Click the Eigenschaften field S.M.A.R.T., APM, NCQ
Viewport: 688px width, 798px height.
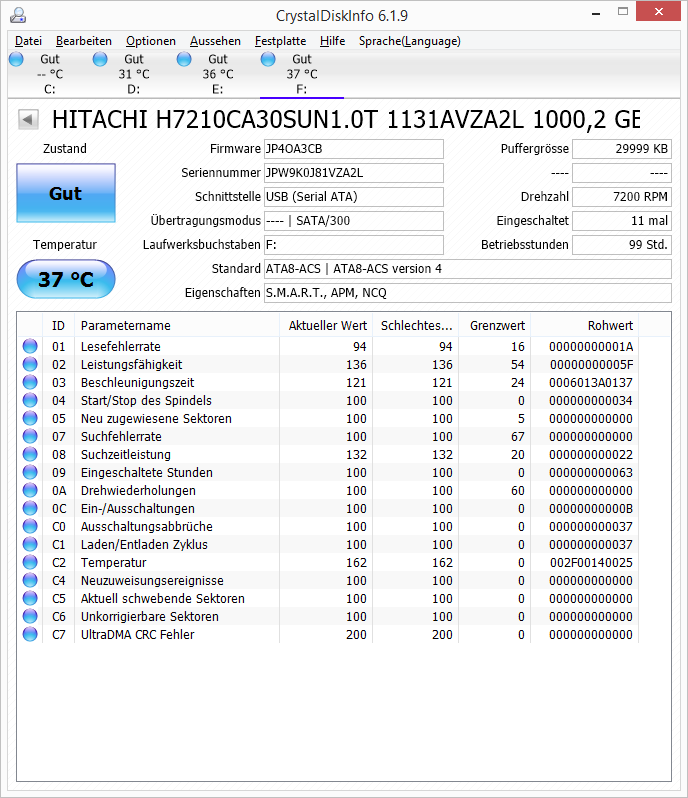[468, 293]
